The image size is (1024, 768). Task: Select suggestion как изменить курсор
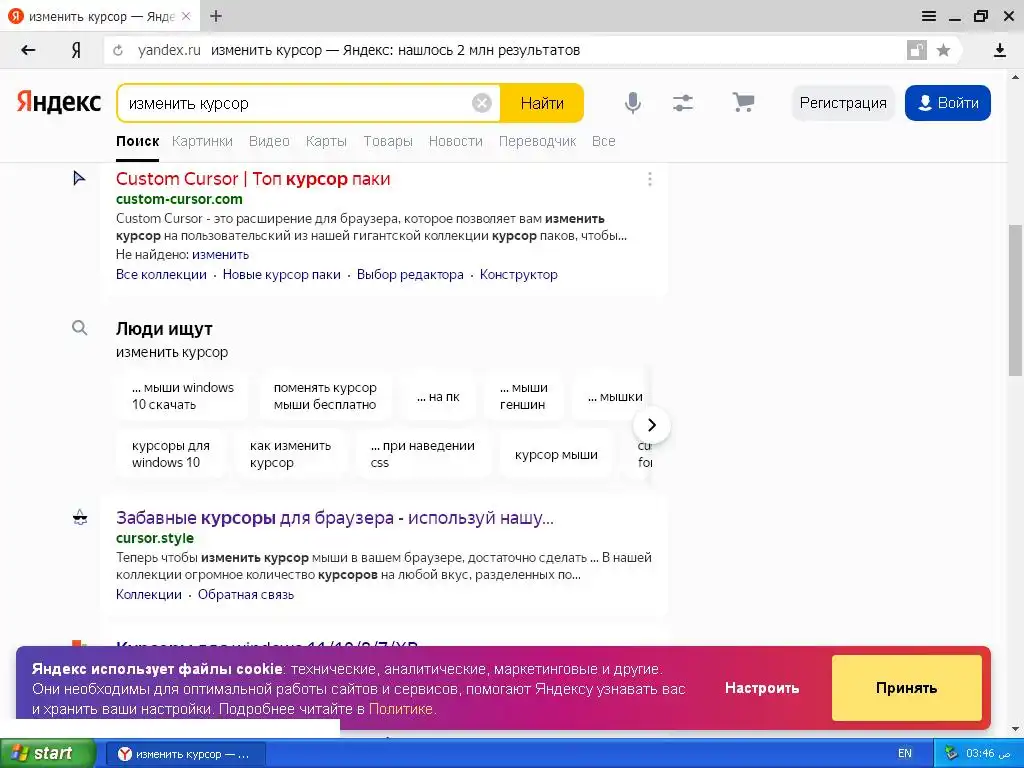pos(290,454)
